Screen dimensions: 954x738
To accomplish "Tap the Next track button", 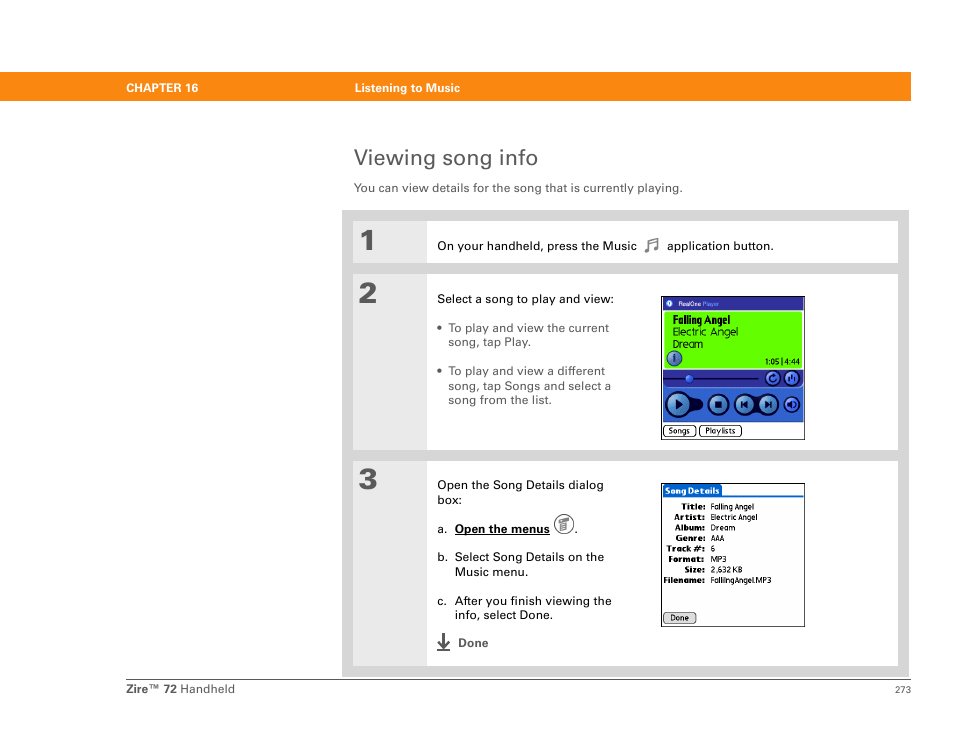I will pyautogui.click(x=768, y=405).
